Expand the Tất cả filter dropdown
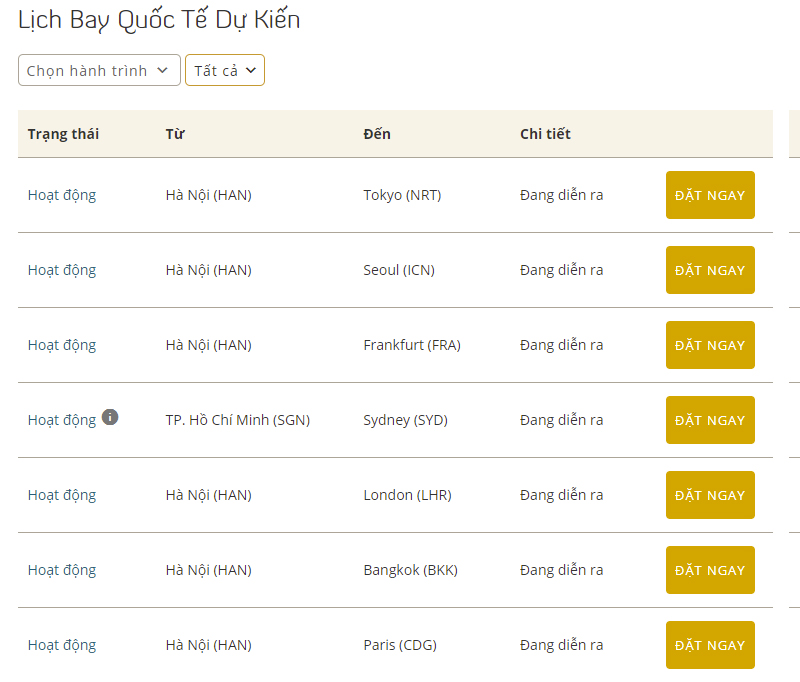800x682 pixels. point(225,70)
